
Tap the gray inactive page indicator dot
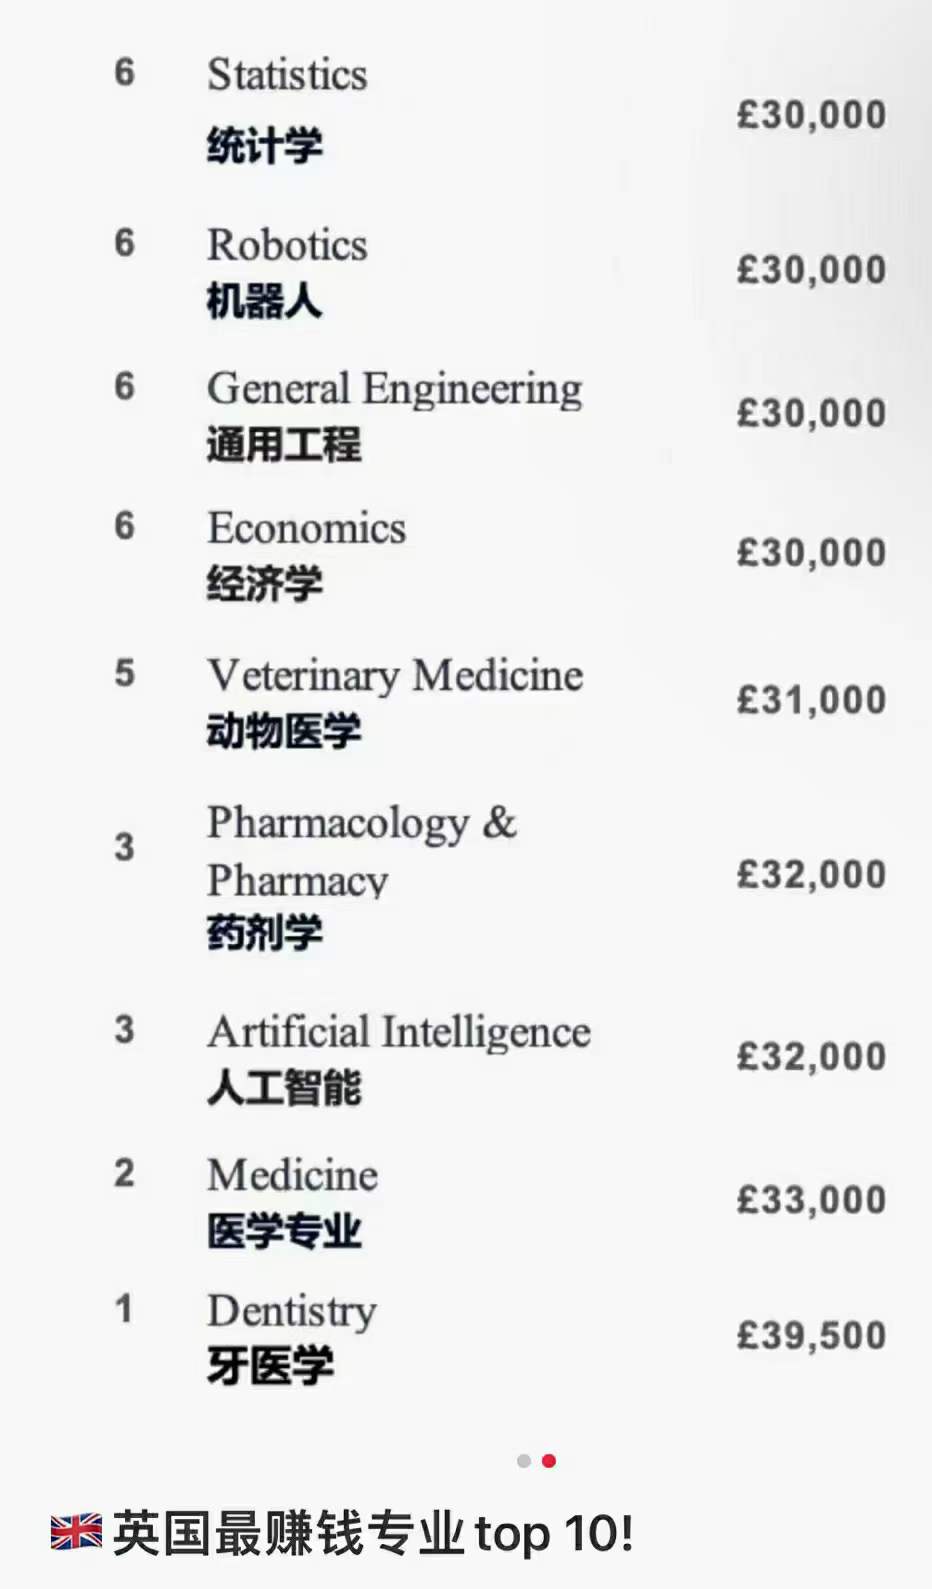pyautogui.click(x=524, y=1461)
